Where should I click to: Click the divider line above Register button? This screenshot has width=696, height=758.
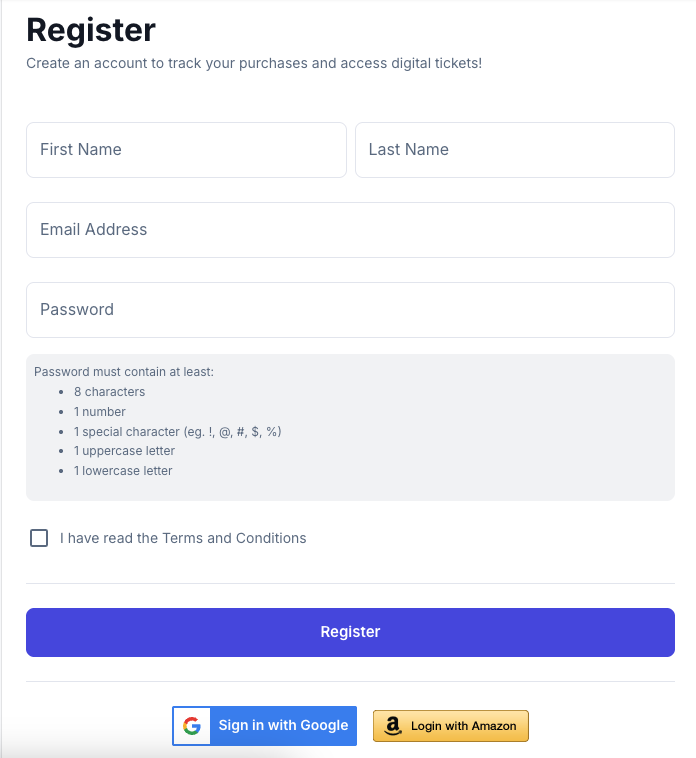tap(350, 583)
